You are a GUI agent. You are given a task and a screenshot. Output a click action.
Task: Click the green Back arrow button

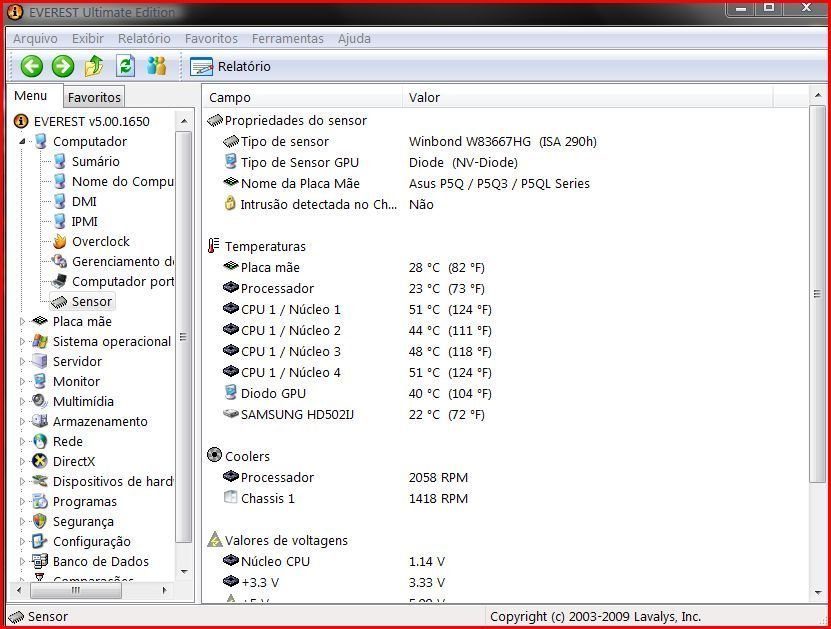(x=31, y=66)
